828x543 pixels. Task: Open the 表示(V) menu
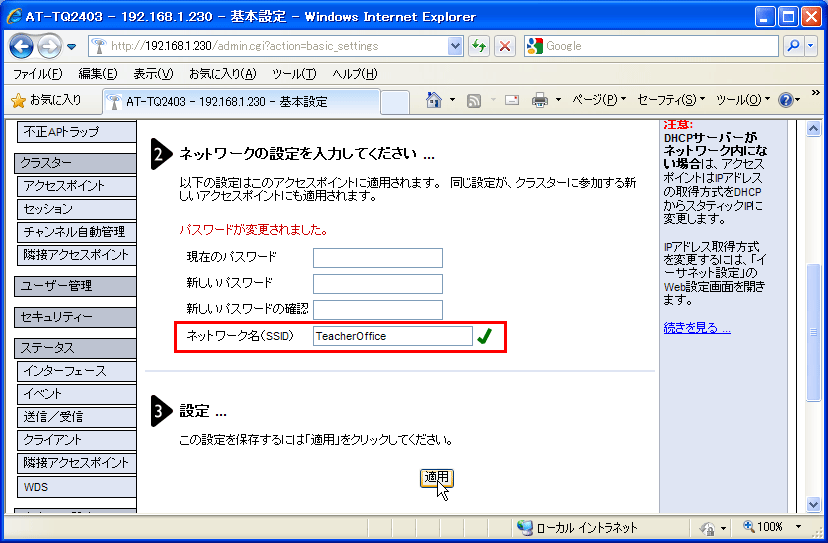coord(153,73)
